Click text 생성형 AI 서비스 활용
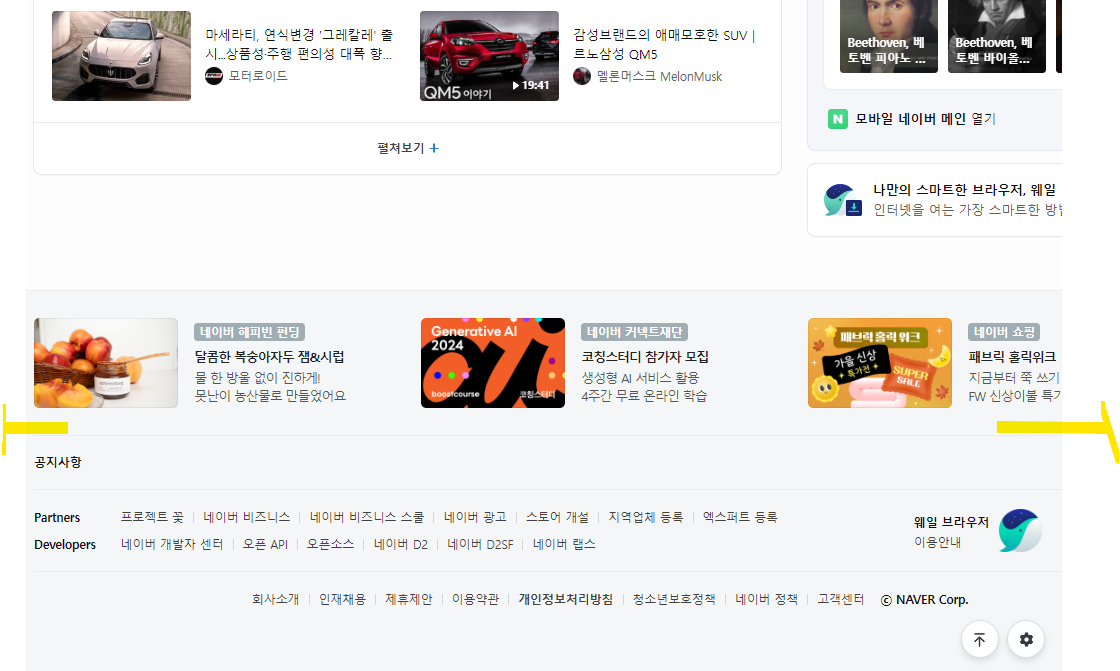The height and width of the screenshot is (671, 1120). coord(640,377)
